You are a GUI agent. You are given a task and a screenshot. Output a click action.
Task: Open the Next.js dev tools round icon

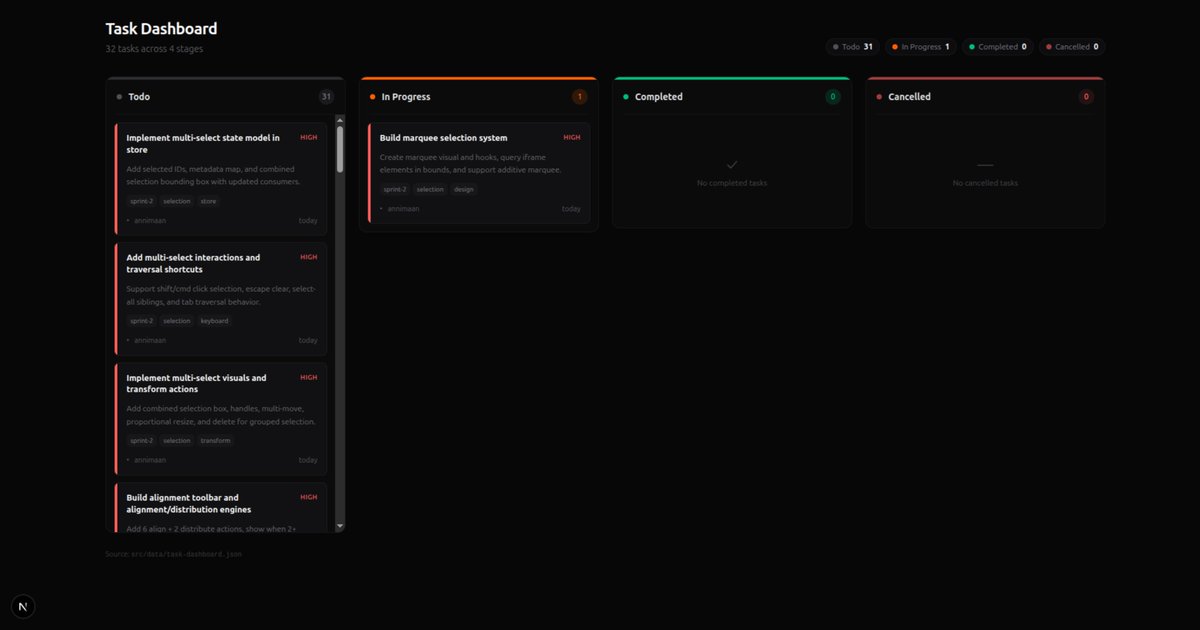point(23,607)
